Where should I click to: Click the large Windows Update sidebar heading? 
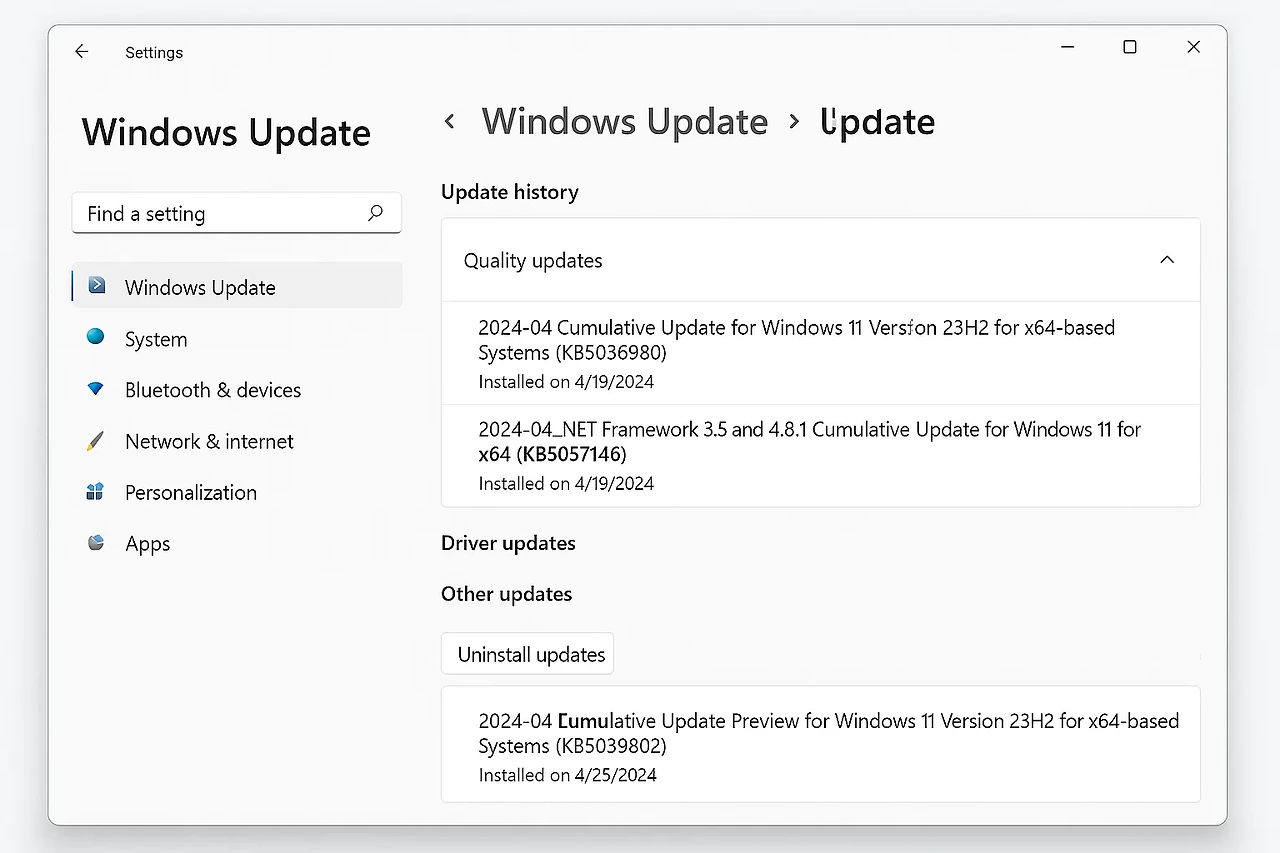point(226,133)
